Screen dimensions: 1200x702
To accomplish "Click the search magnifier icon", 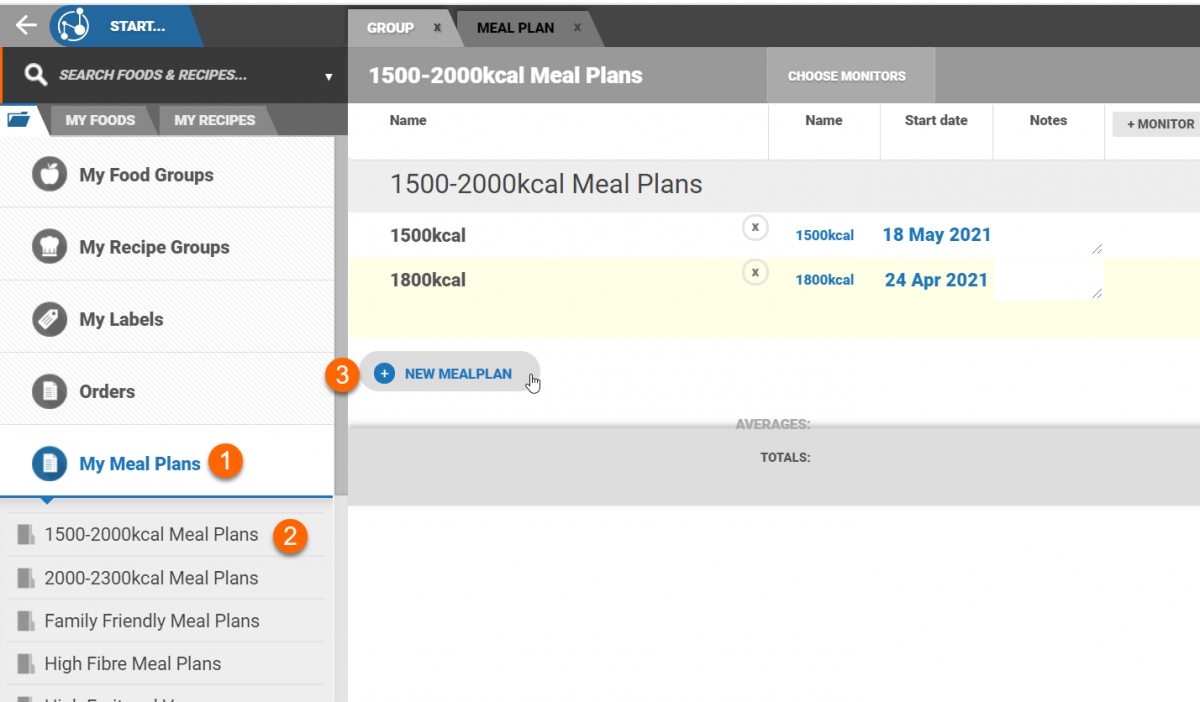I will coord(36,75).
